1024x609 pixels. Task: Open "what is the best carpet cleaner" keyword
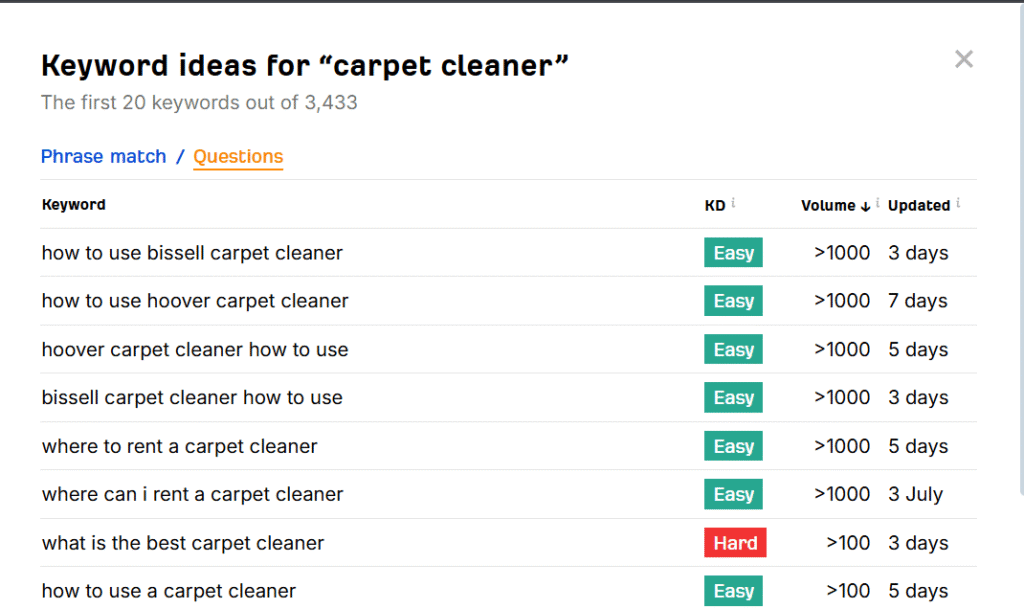coord(183,543)
